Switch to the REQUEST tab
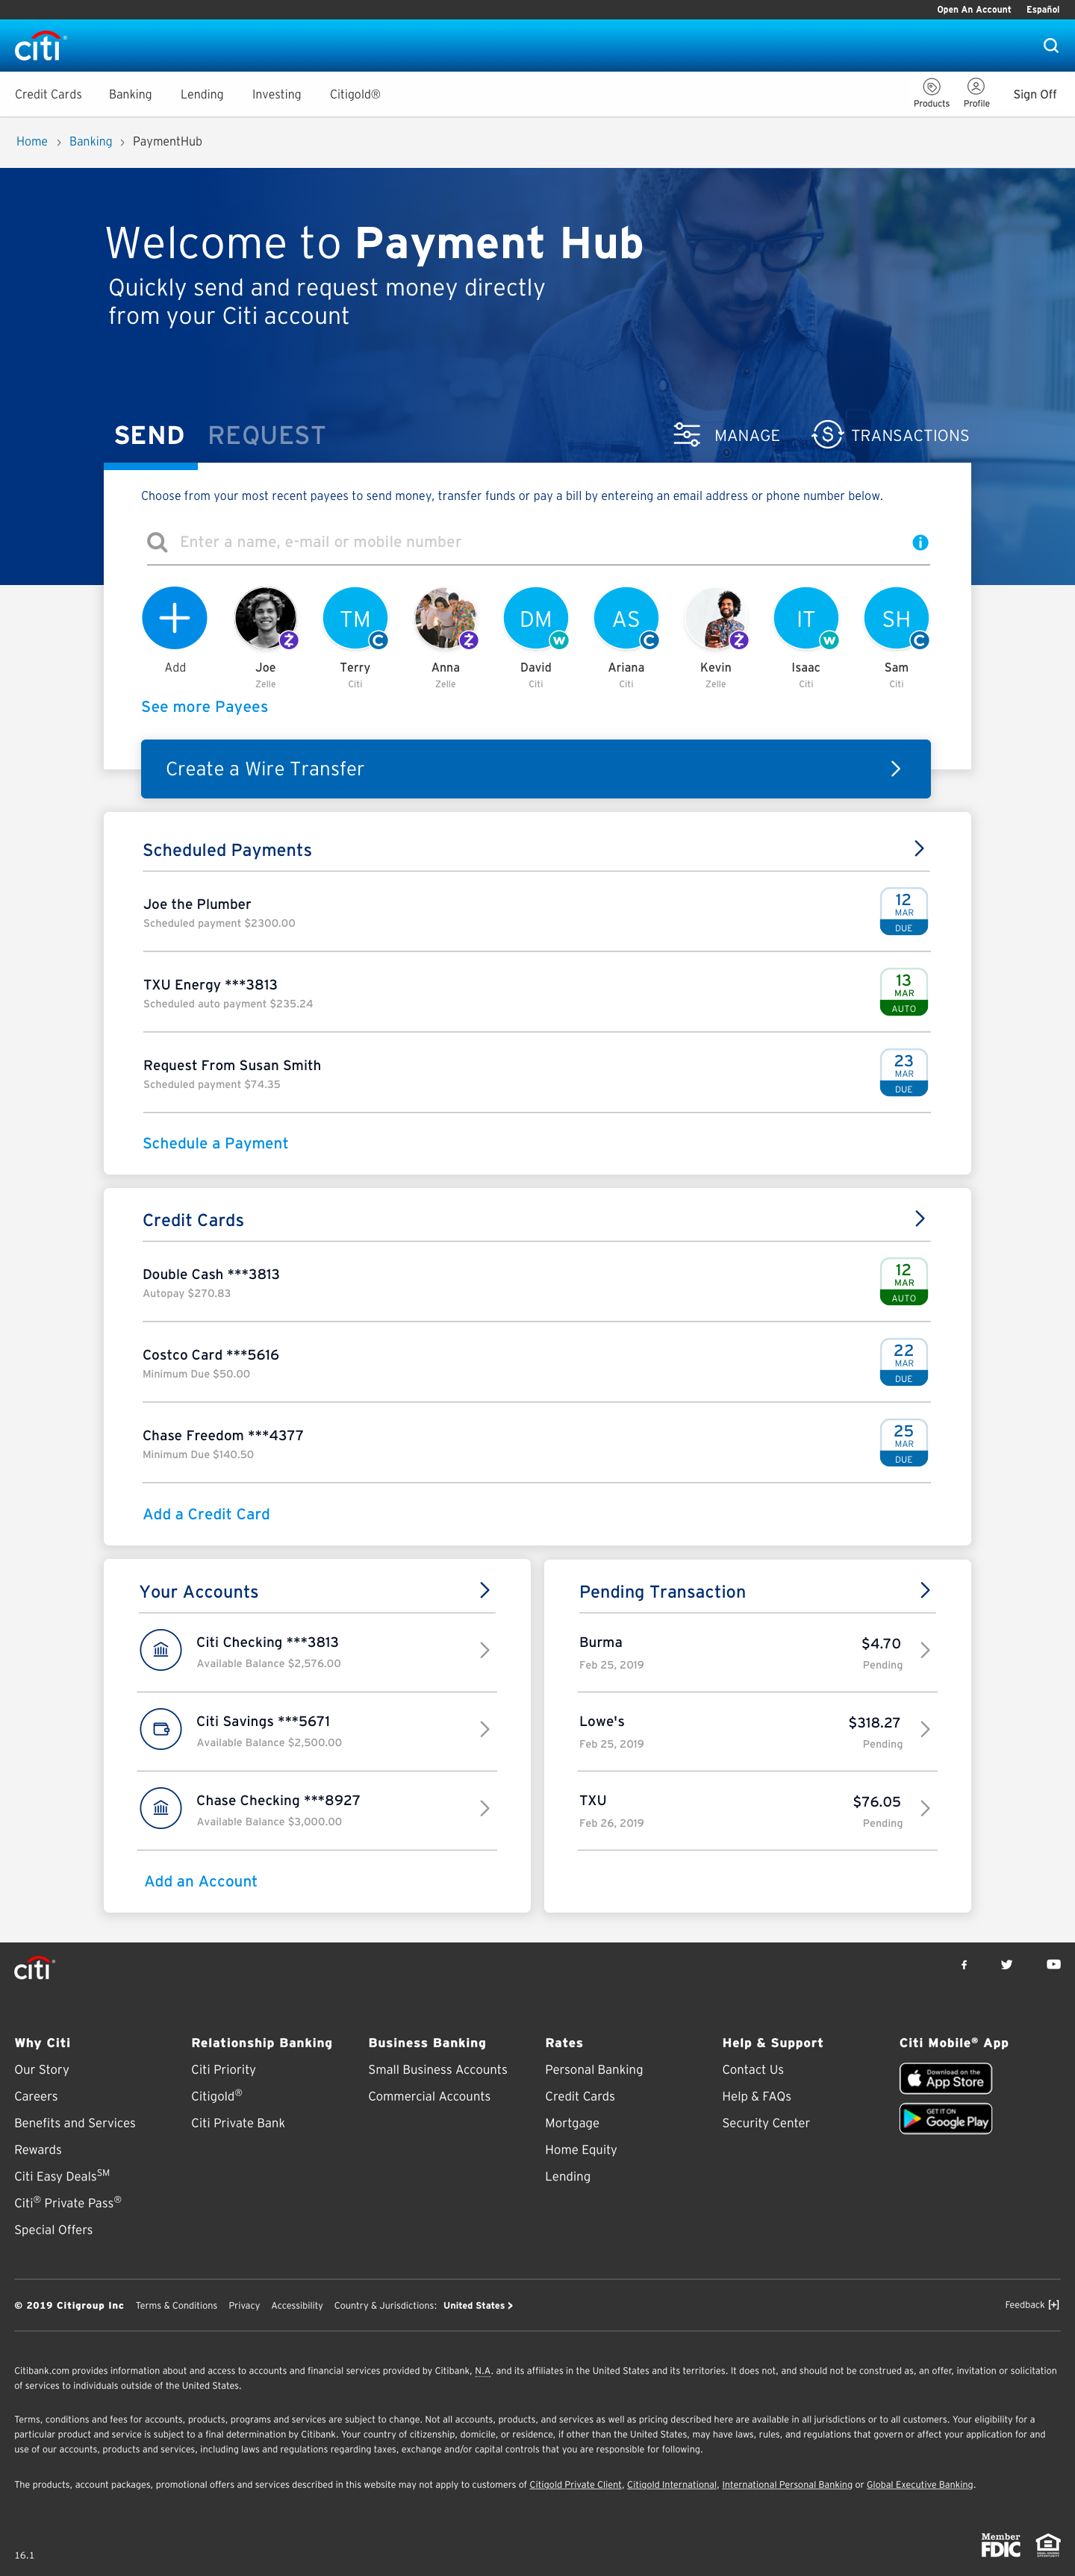 click(266, 435)
